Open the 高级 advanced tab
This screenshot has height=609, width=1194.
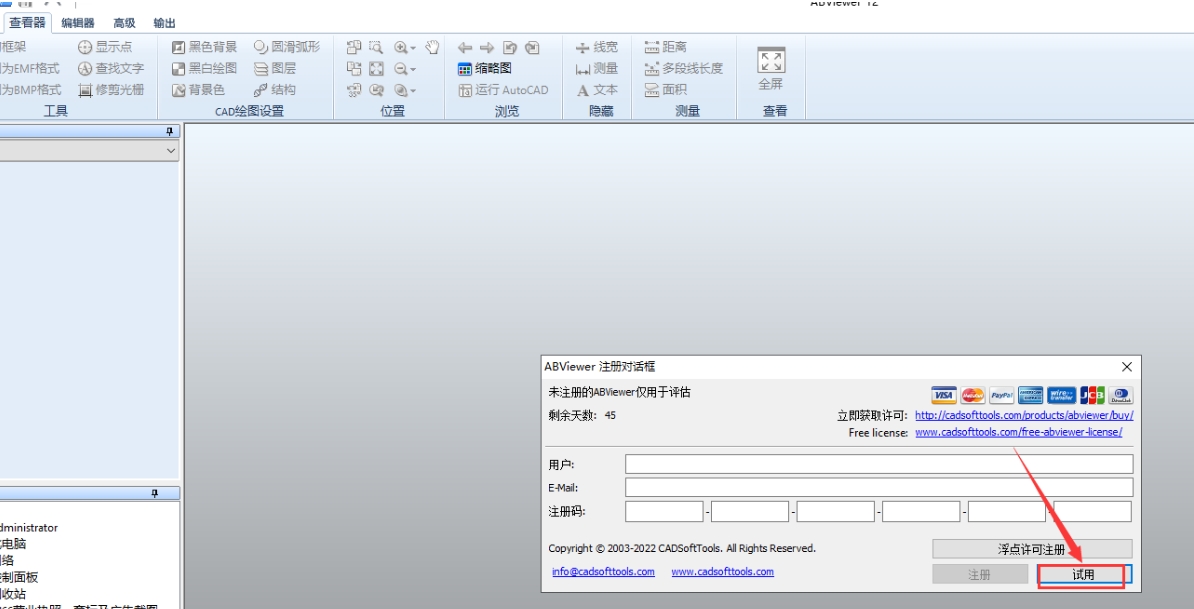point(124,23)
